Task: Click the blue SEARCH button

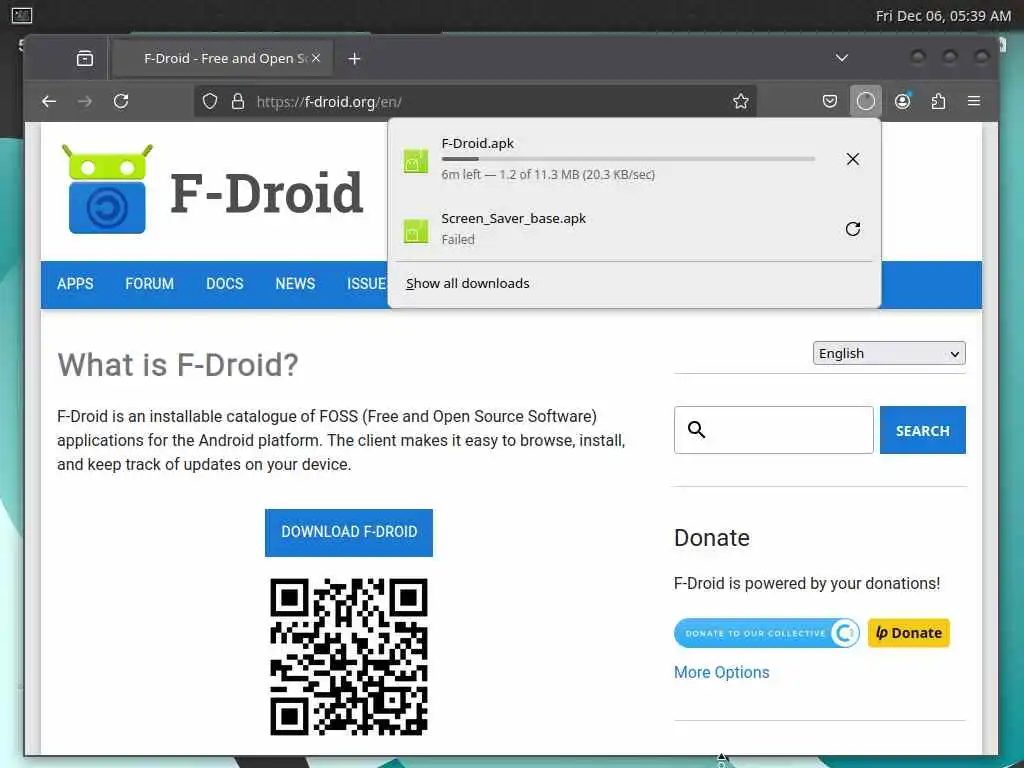Action: pyautogui.click(x=922, y=430)
